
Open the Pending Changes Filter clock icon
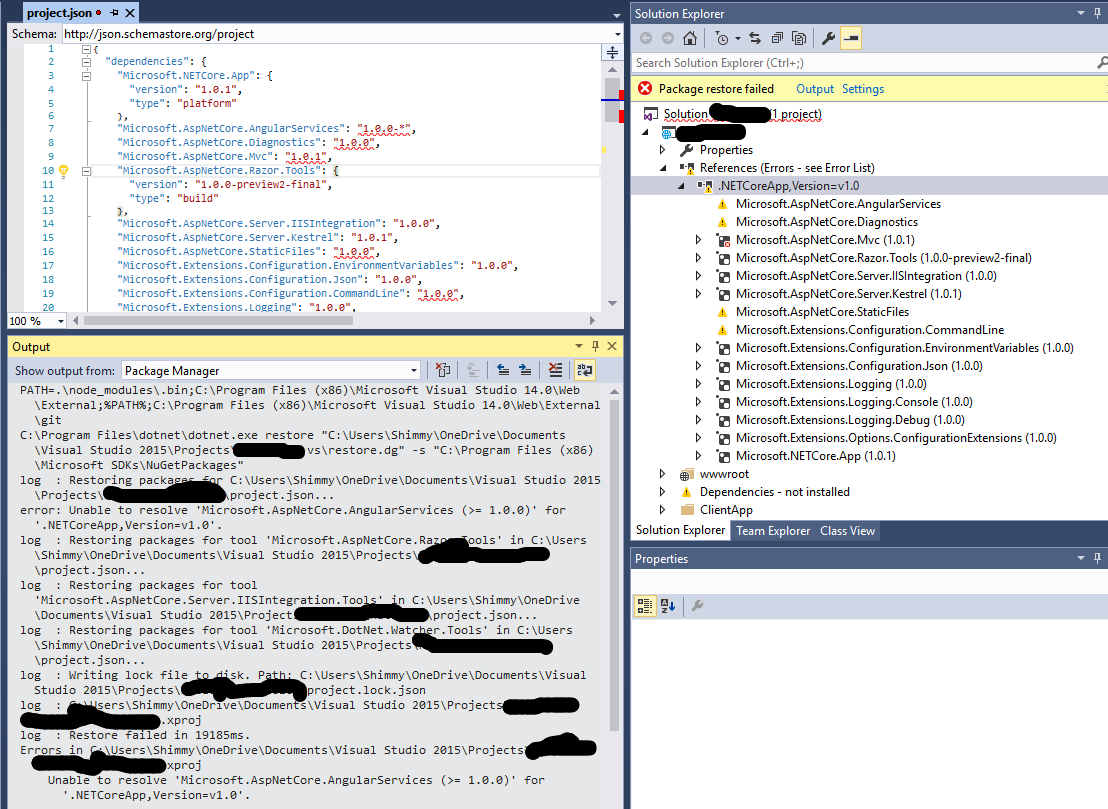(721, 38)
